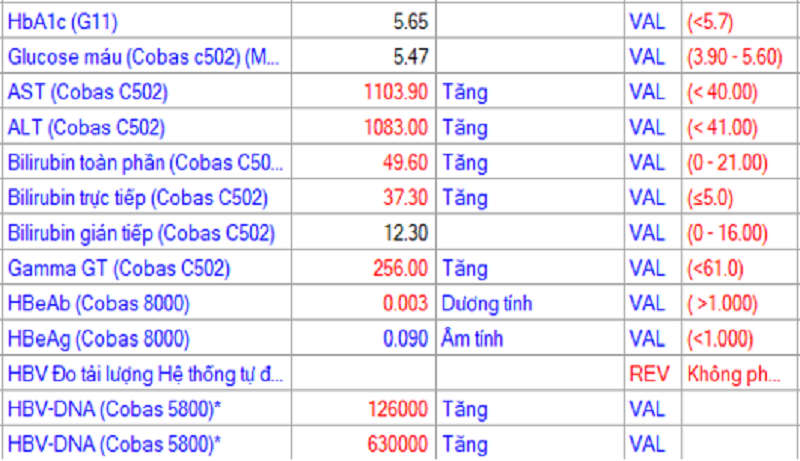Click the Gamma GT result value 256.00
800x461 pixels.
pyautogui.click(x=401, y=269)
